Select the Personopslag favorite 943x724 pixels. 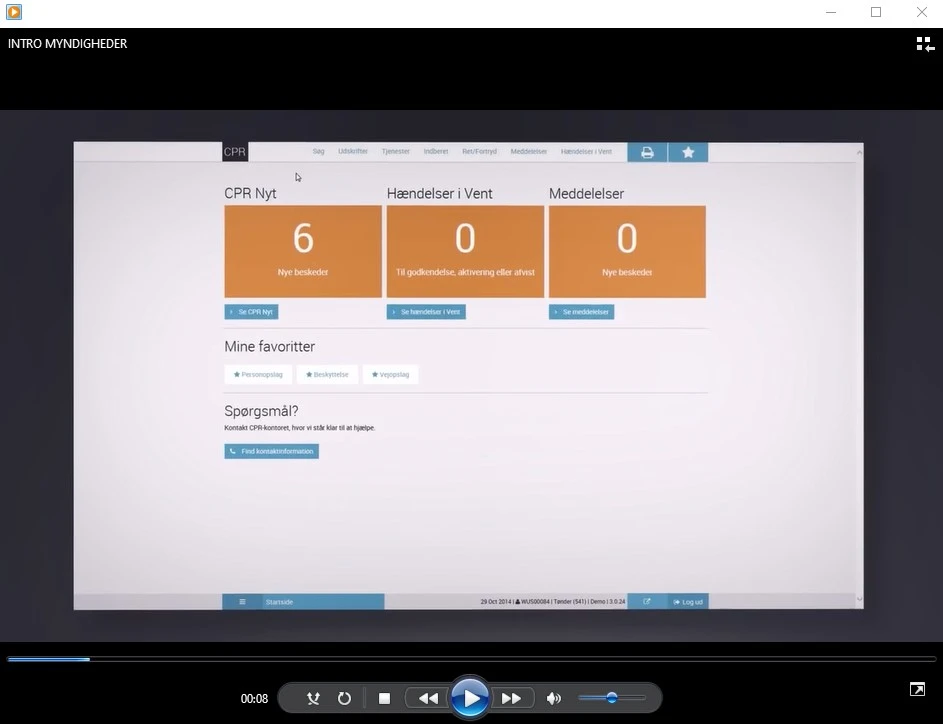(x=258, y=375)
